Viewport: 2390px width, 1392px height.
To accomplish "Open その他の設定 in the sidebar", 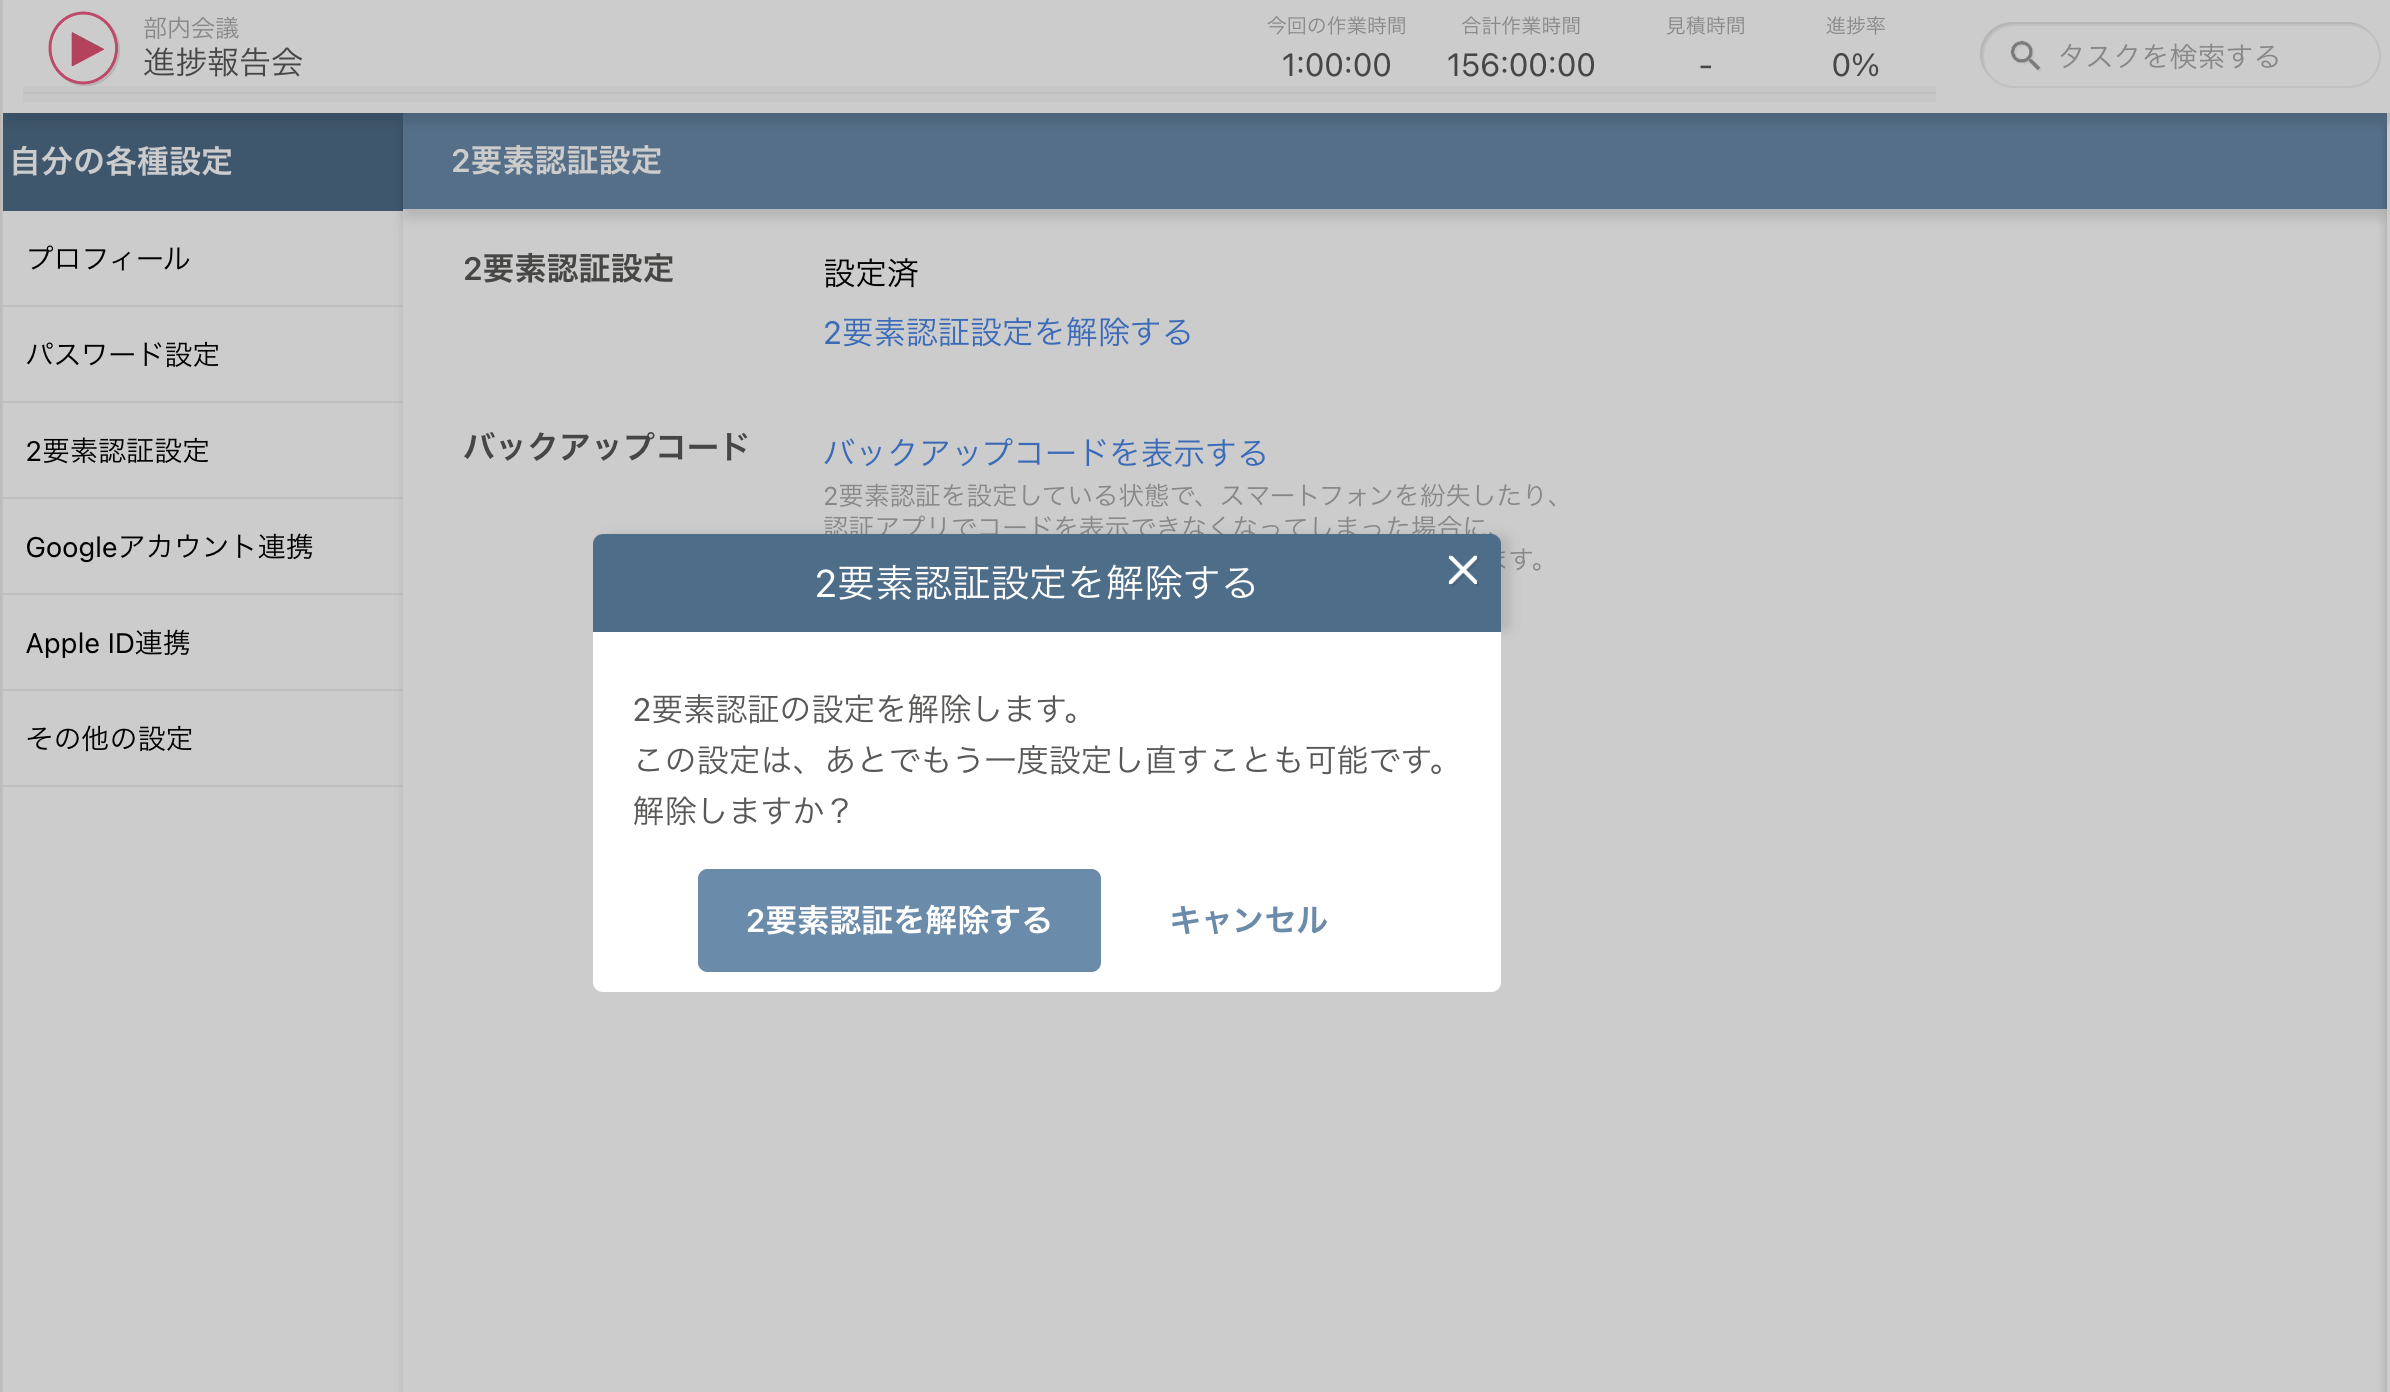I will (110, 738).
